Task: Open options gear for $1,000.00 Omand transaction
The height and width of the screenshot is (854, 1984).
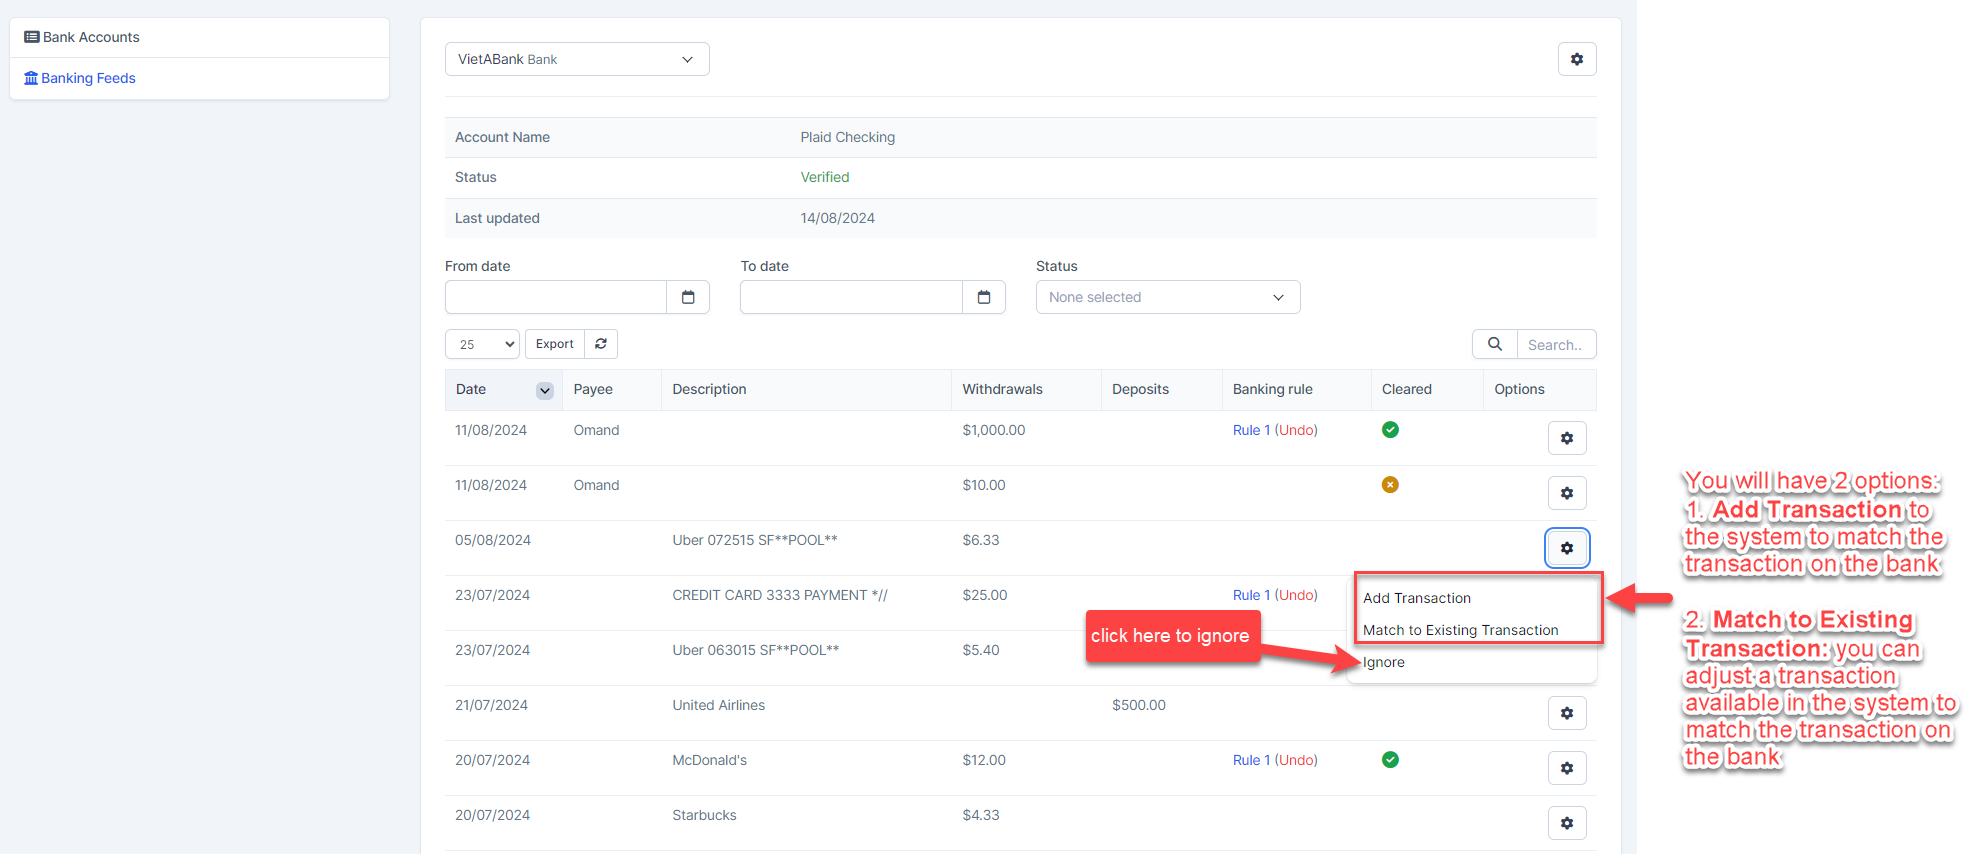Action: [1566, 438]
